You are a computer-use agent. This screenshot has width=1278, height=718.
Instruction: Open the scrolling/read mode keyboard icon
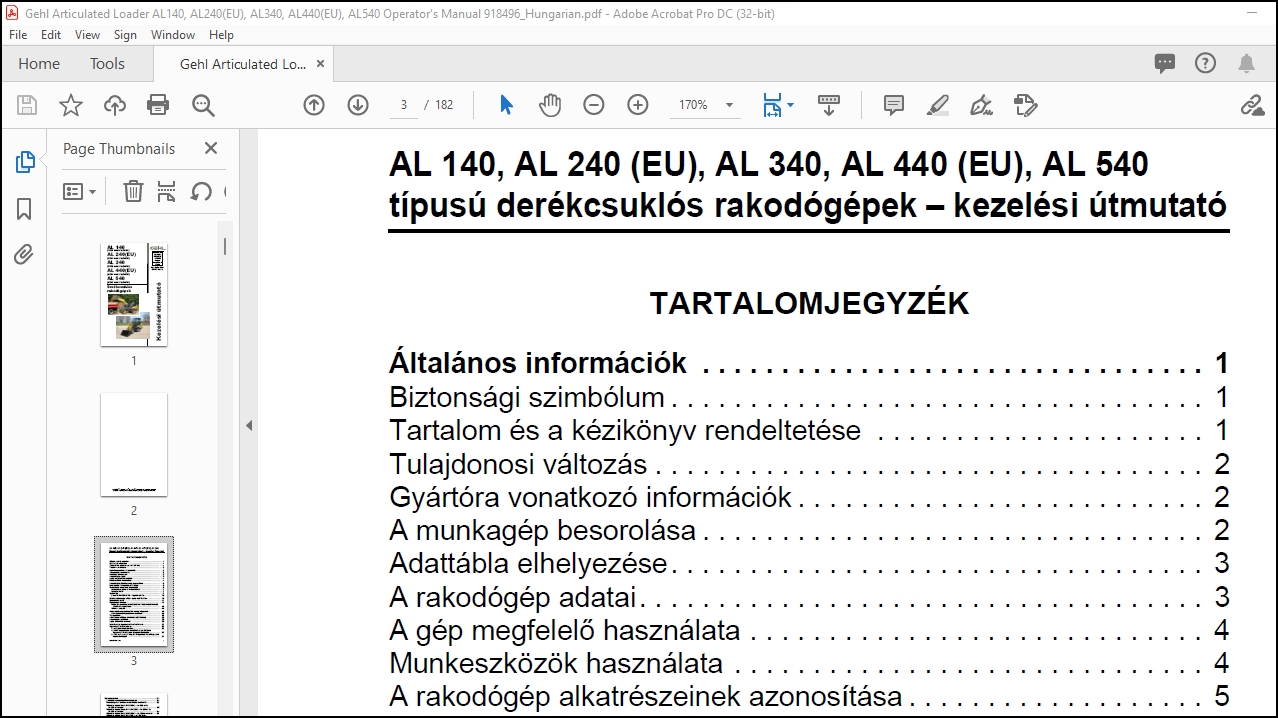[x=829, y=105]
